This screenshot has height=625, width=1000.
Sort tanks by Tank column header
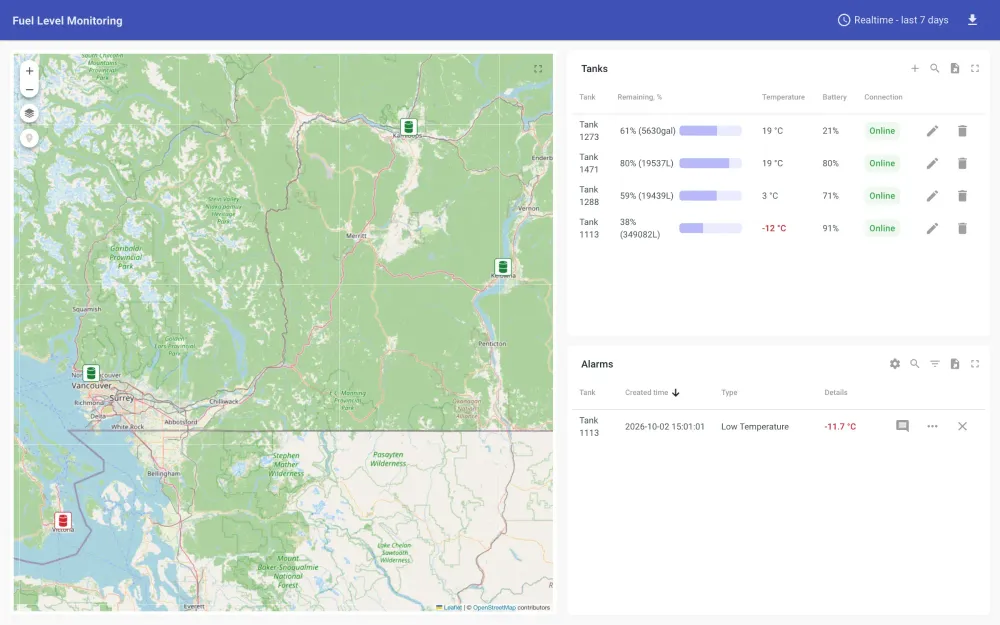point(587,97)
